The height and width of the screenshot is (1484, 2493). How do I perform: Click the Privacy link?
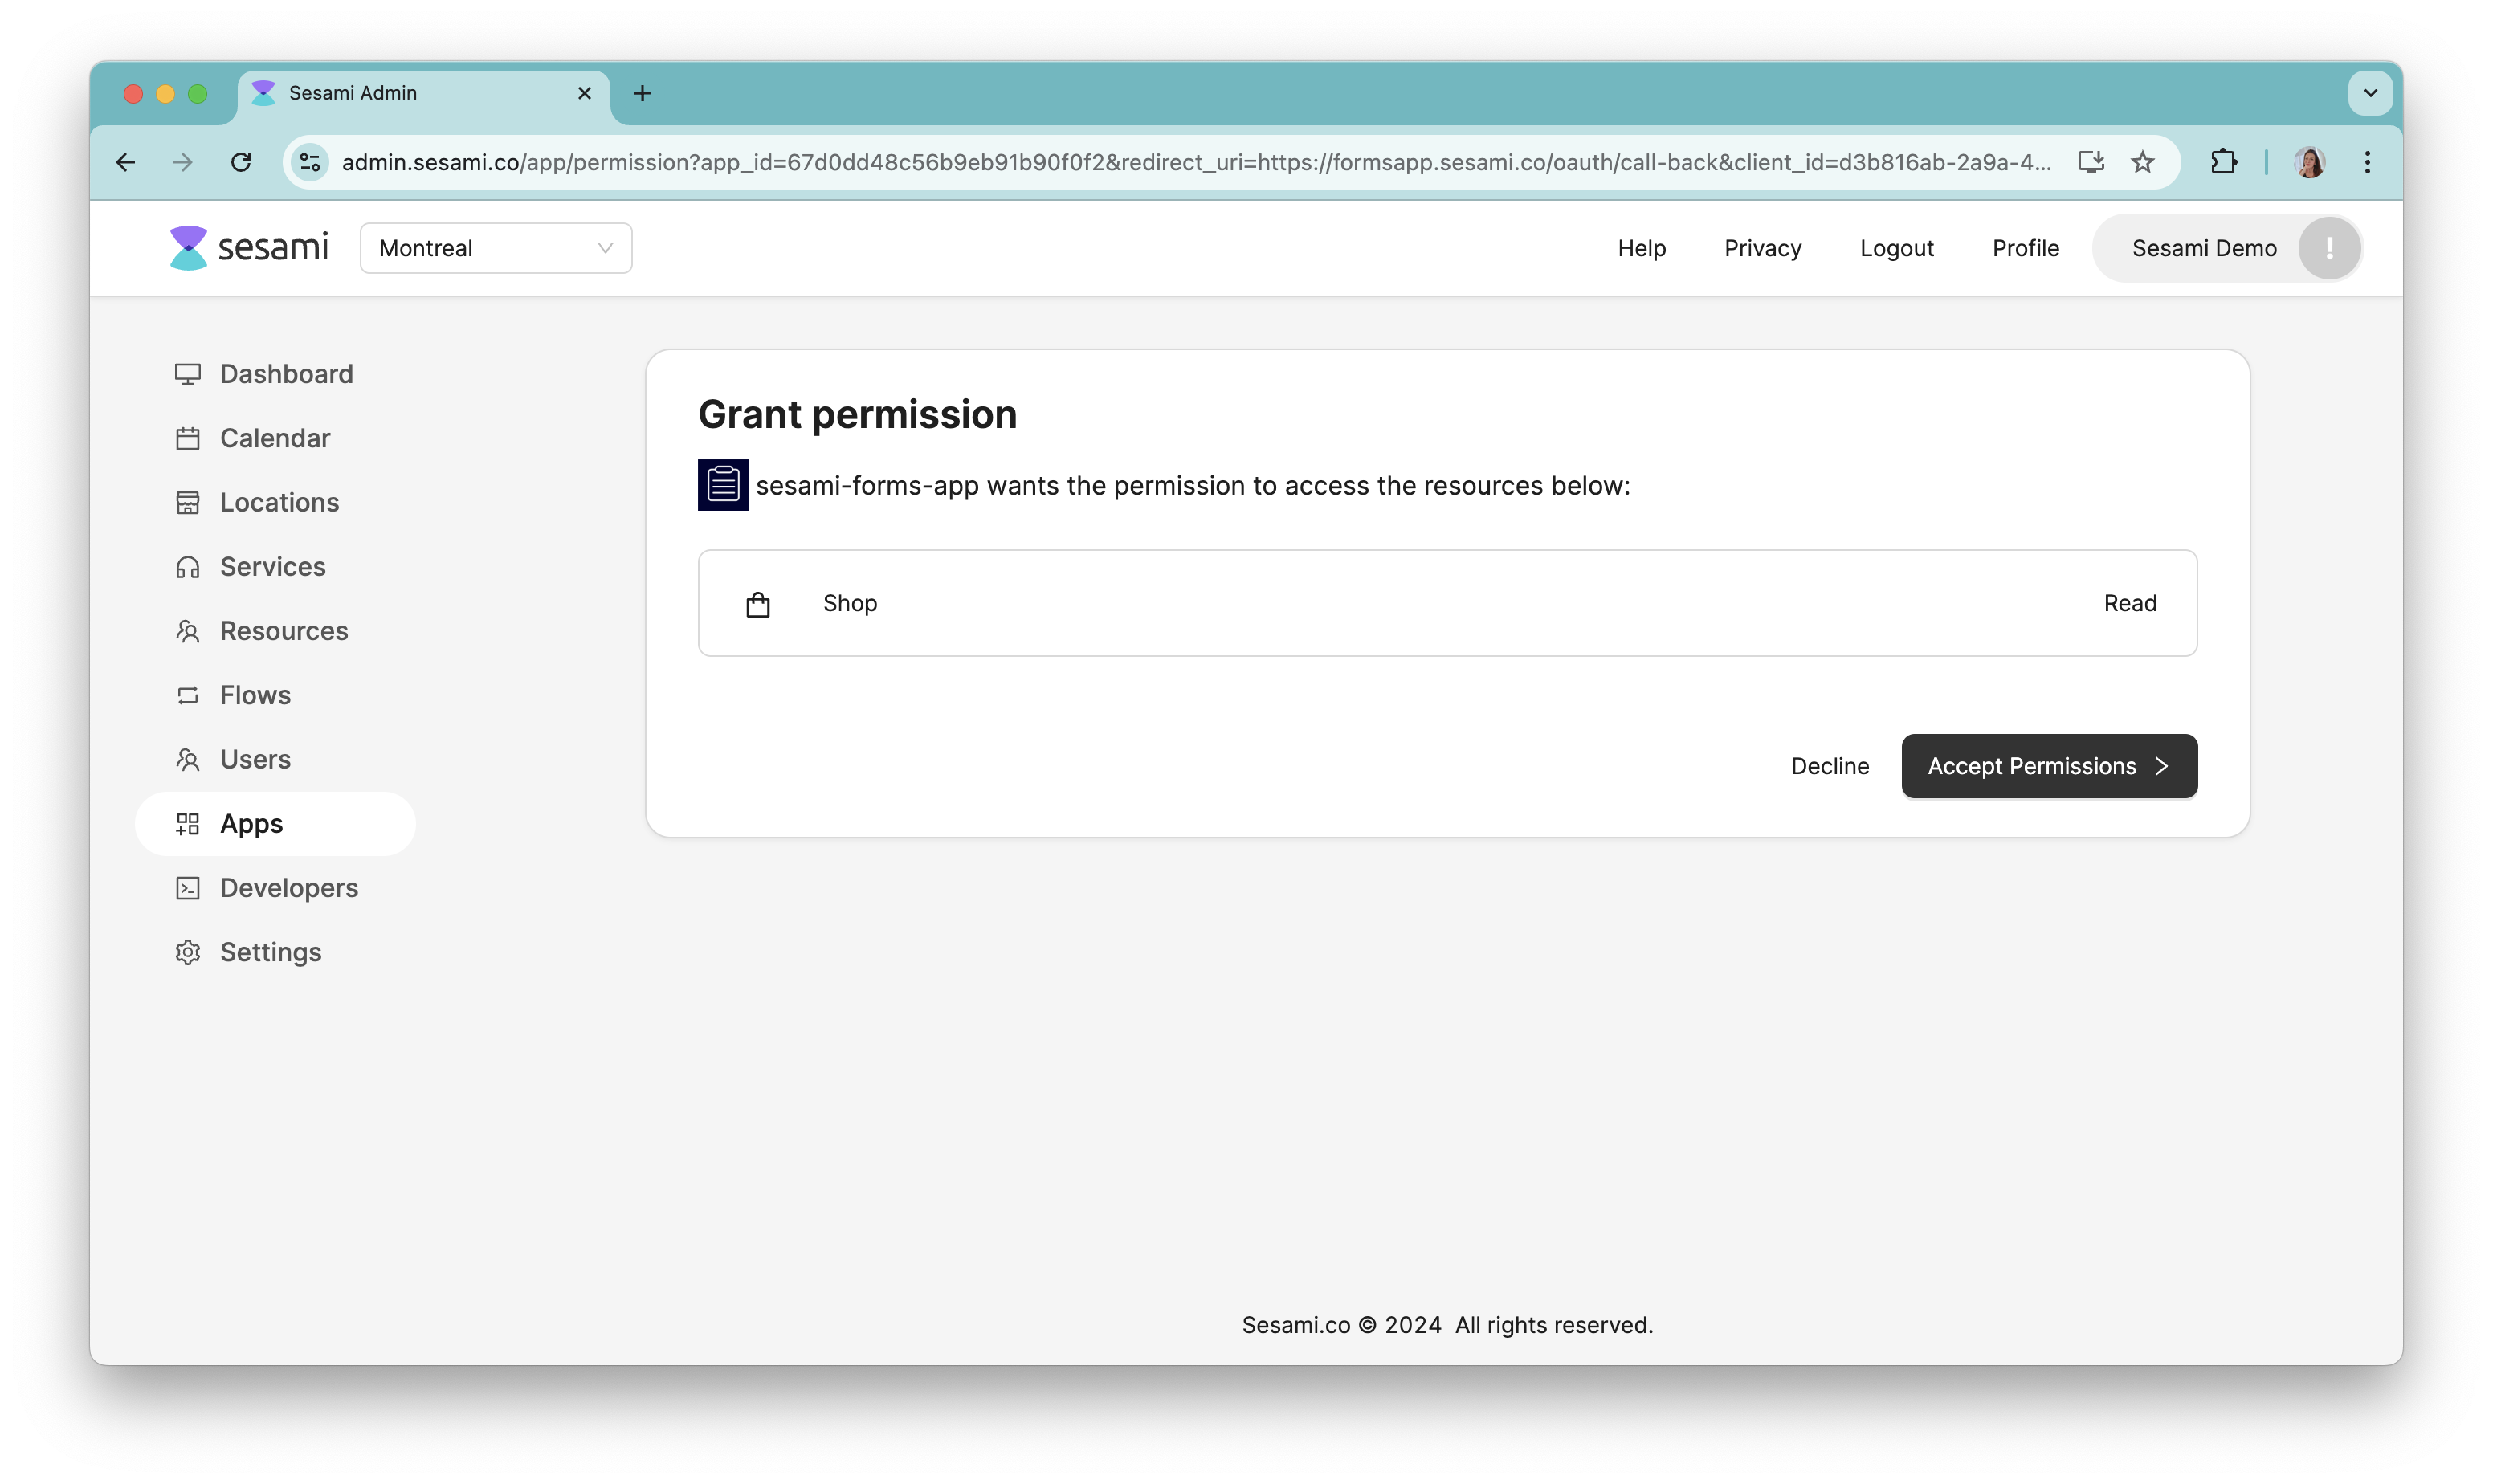[1763, 248]
